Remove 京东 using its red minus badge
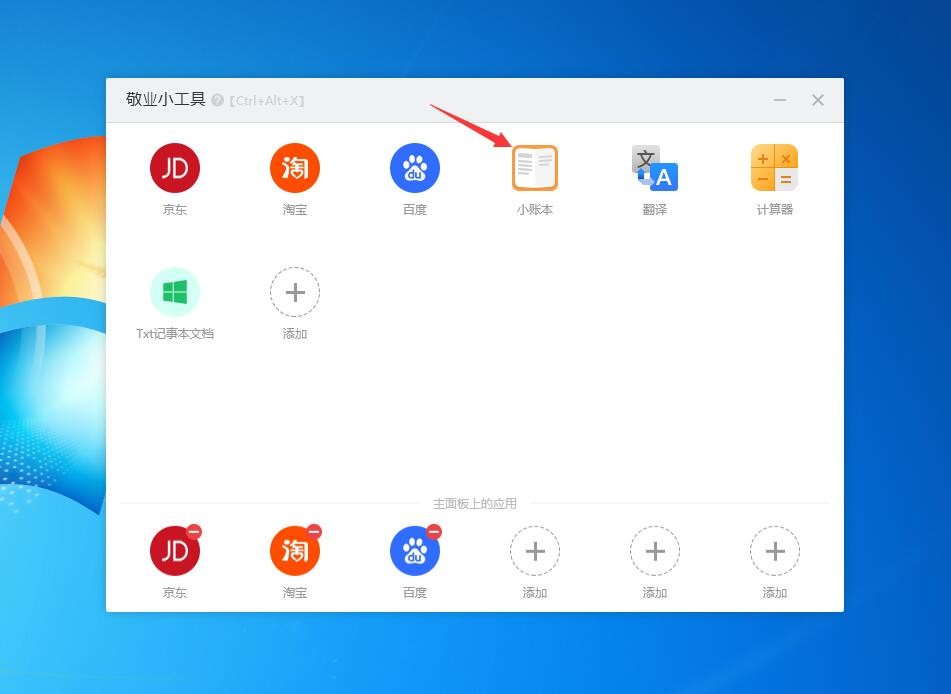Image resolution: width=951 pixels, height=694 pixels. pyautogui.click(x=194, y=531)
